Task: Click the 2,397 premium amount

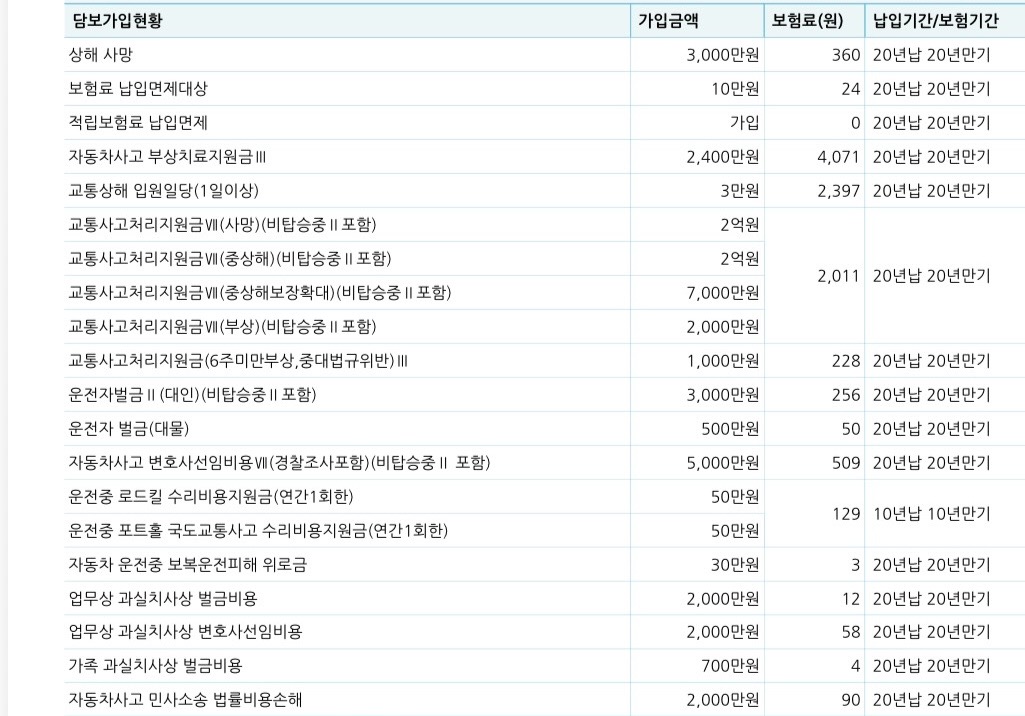Action: 838,191
